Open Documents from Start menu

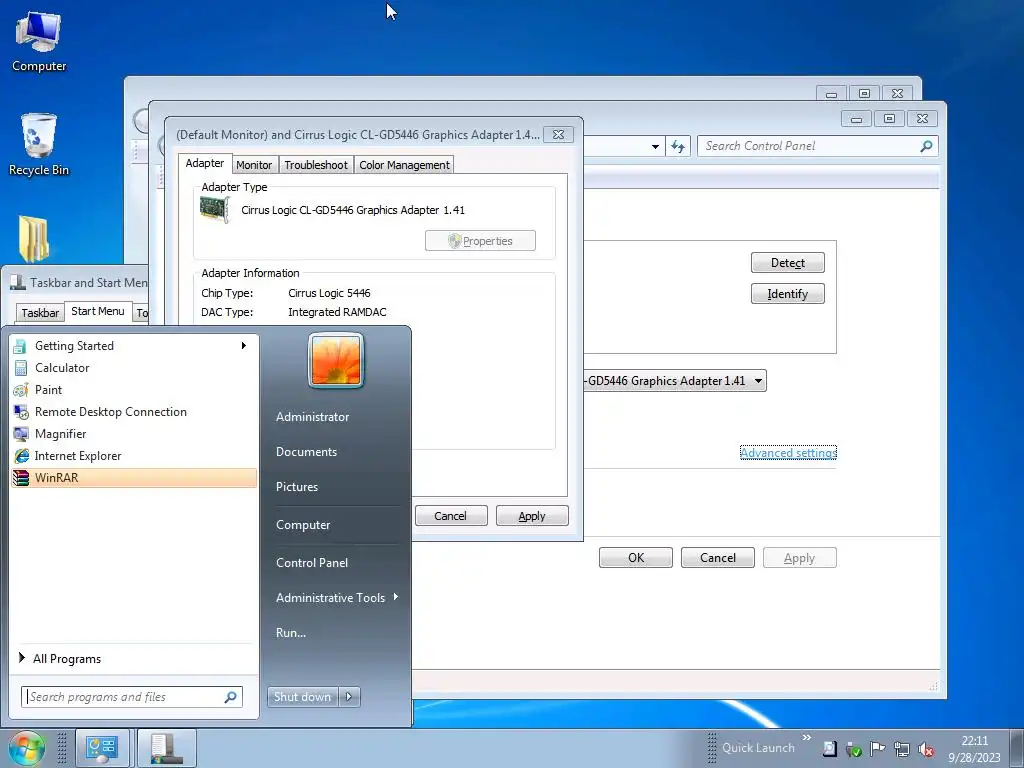[306, 452]
